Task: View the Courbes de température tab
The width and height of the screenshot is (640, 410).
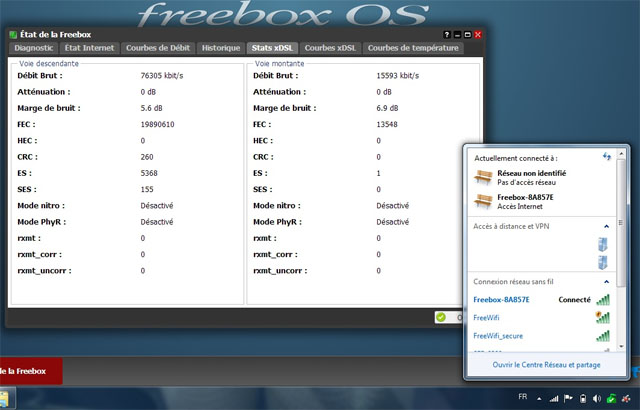Action: 413,48
